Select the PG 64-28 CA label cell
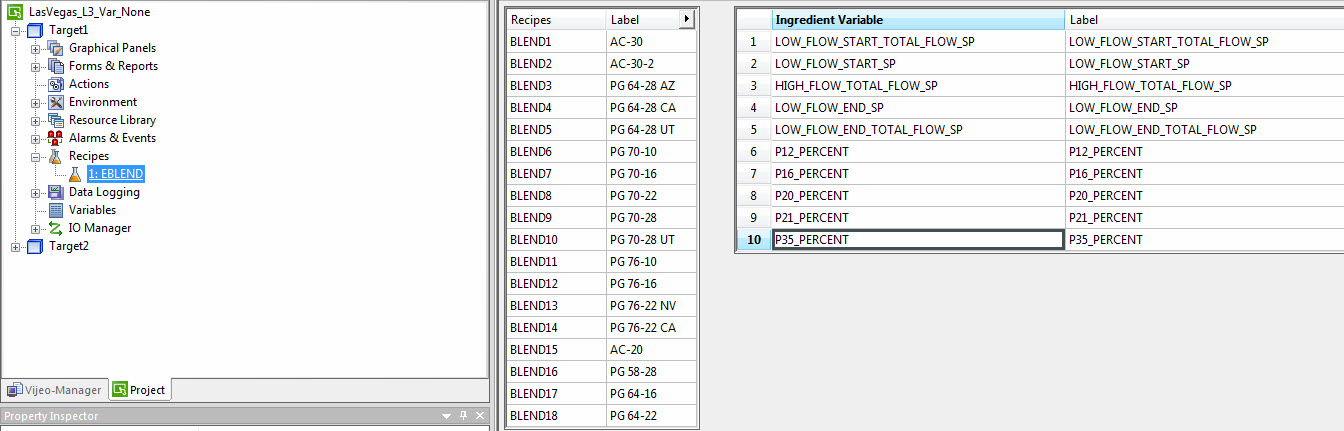Screen dimensions: 1344x431 [x=651, y=108]
